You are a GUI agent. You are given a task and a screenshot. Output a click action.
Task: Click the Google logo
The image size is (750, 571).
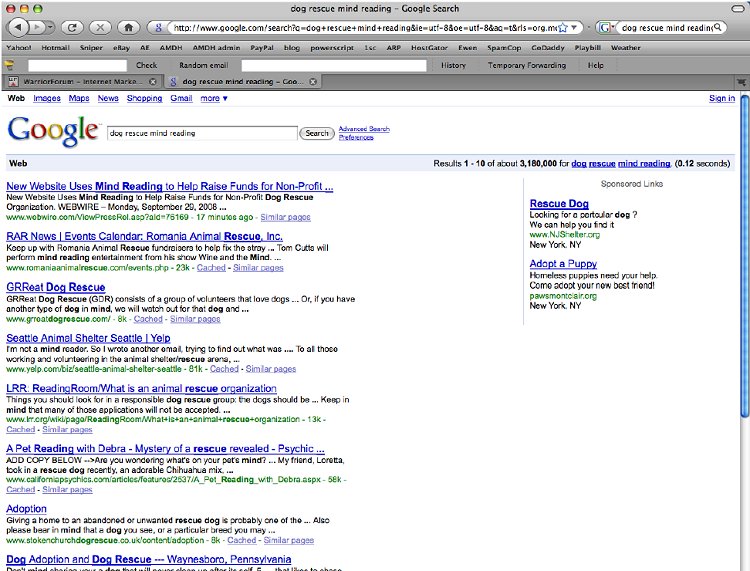53,131
